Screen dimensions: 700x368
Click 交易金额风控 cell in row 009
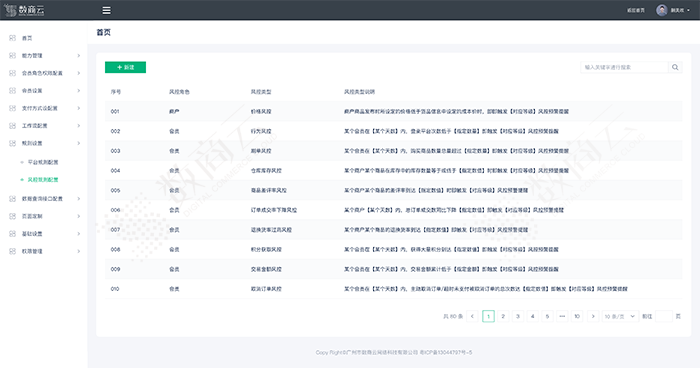(266, 269)
